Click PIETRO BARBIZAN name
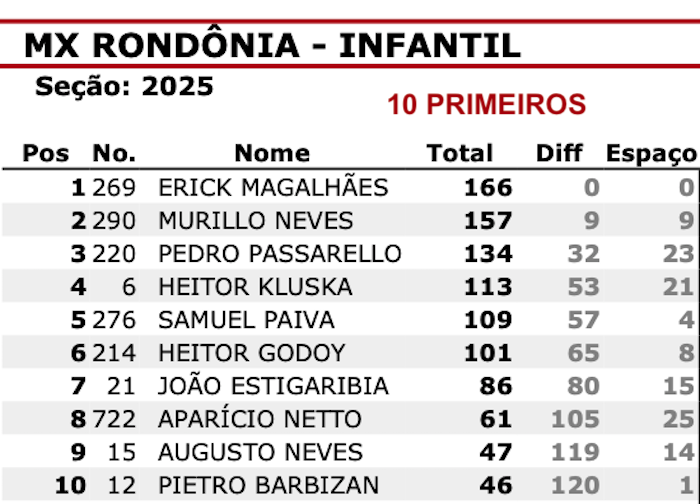Image resolution: width=700 pixels, height=504 pixels. coord(269,486)
